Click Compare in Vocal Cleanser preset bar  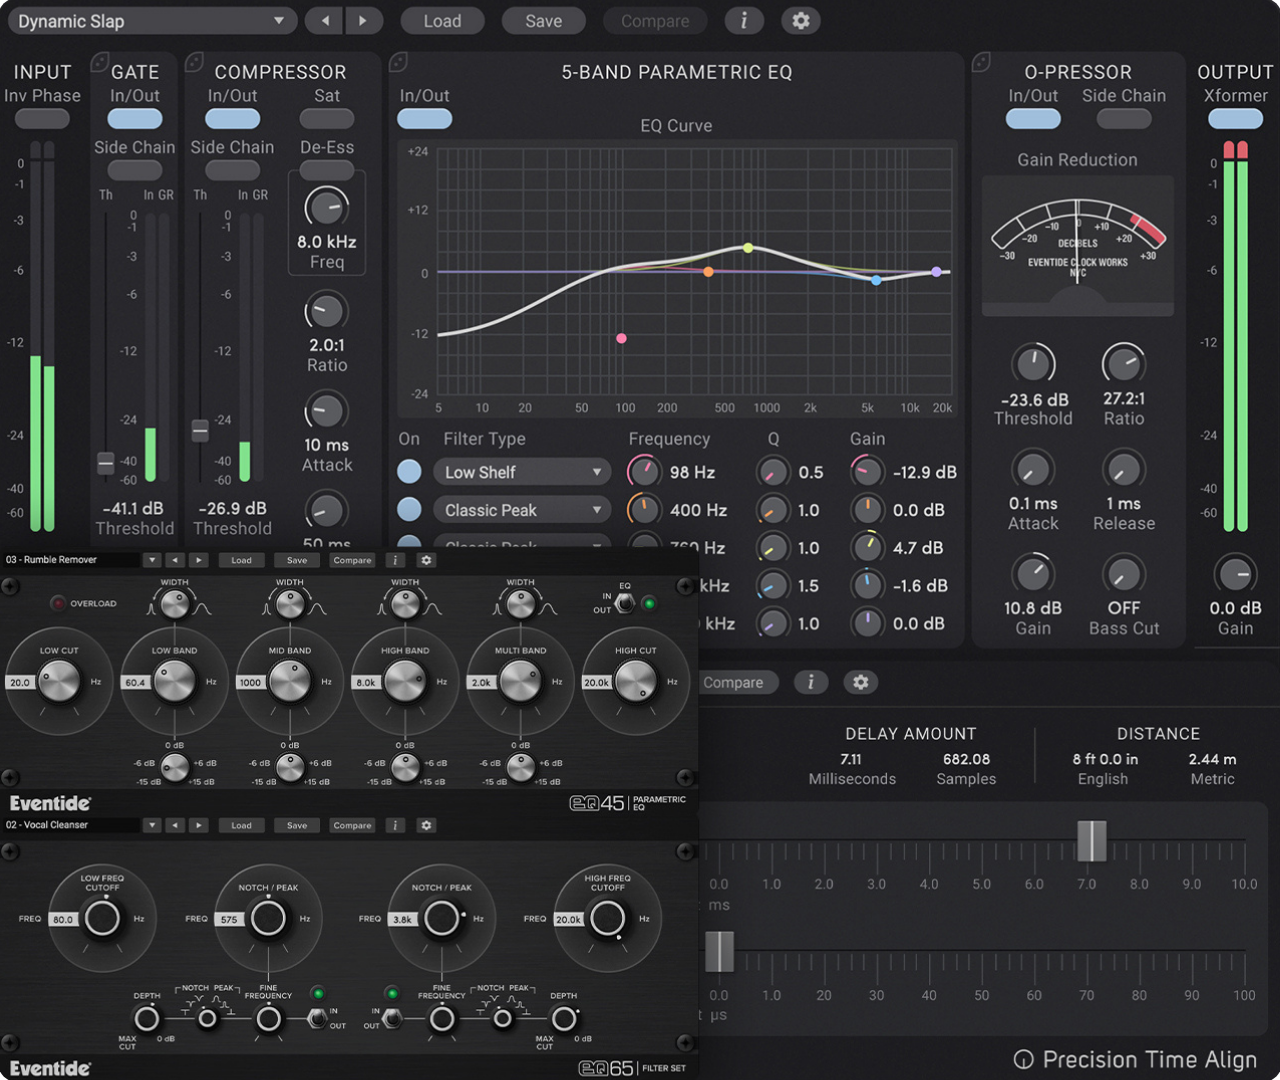pyautogui.click(x=352, y=825)
